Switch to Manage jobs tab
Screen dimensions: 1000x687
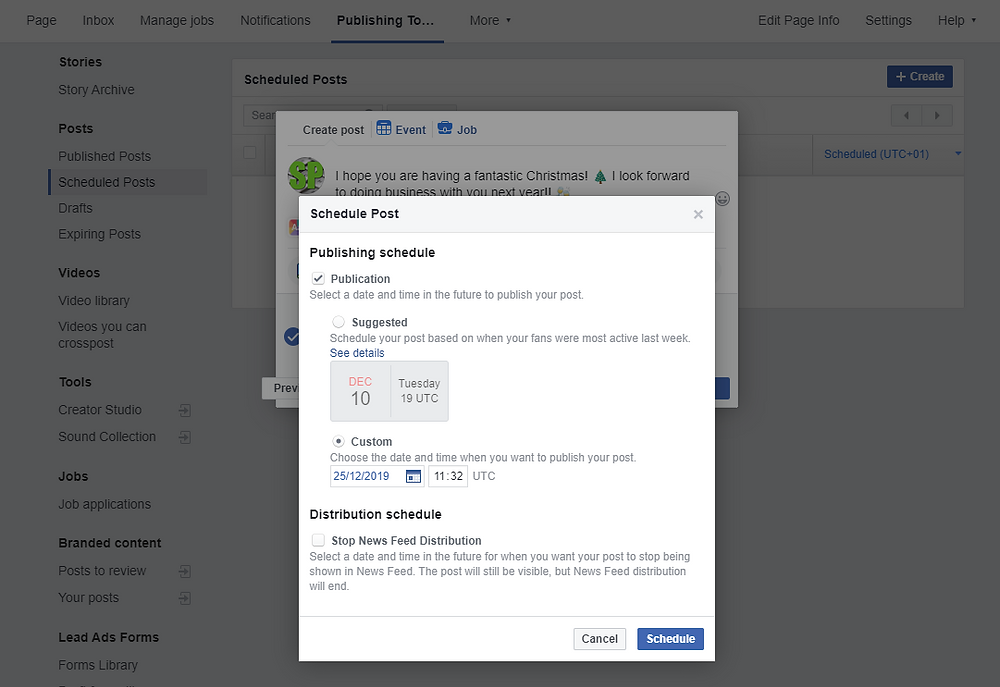(x=177, y=20)
